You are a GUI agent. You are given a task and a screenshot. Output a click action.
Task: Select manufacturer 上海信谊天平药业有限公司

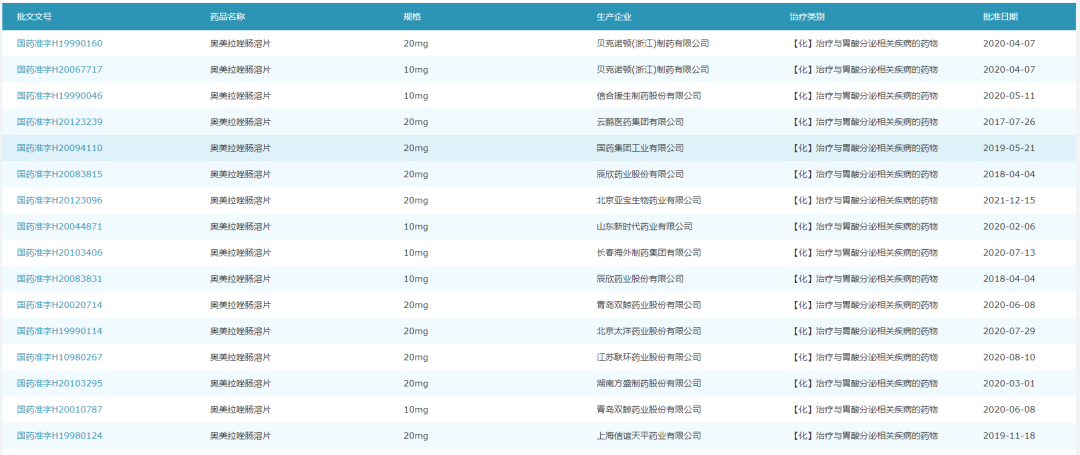pyautogui.click(x=649, y=436)
